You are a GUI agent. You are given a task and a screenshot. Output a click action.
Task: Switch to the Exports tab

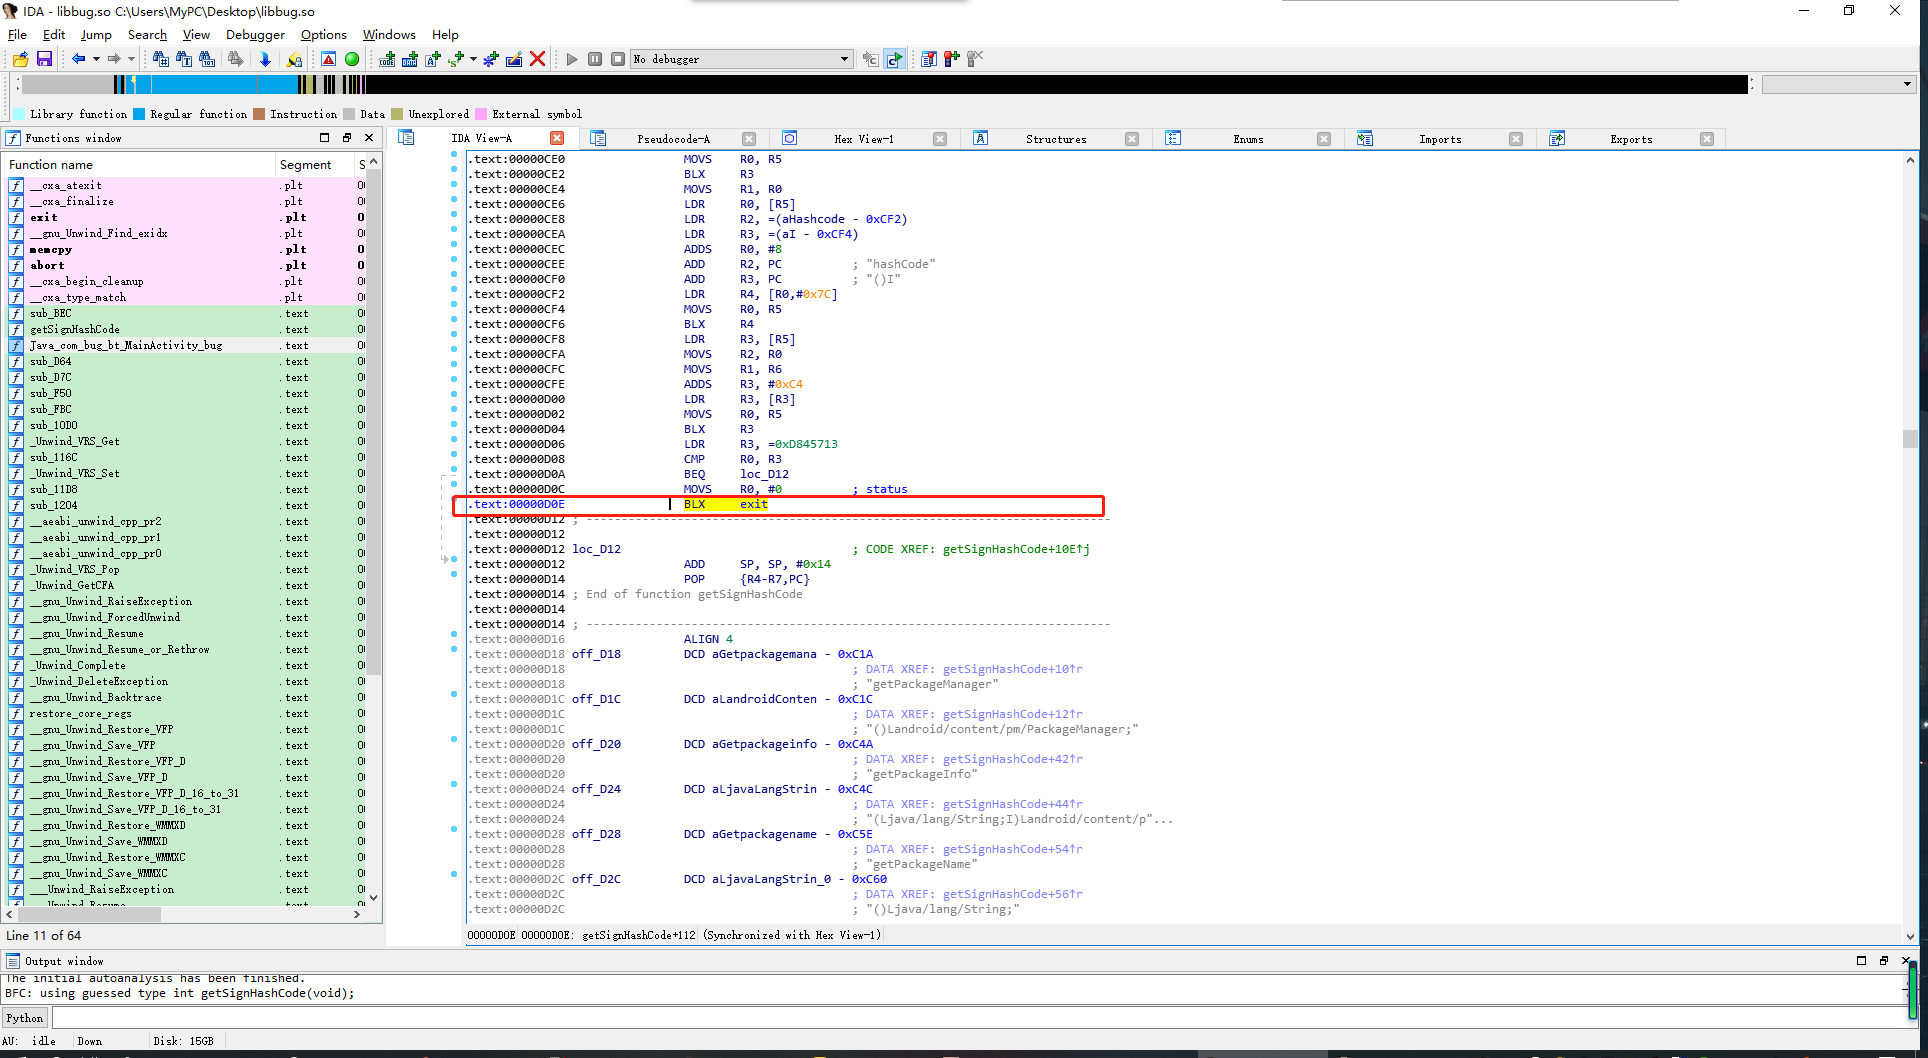[x=1631, y=139]
